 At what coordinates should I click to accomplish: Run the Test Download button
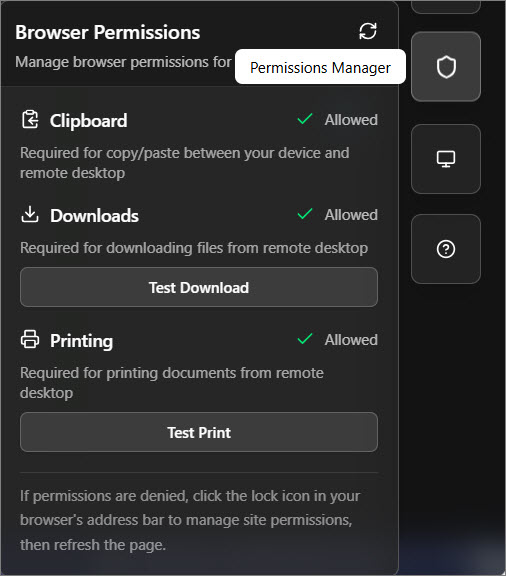[x=199, y=287]
